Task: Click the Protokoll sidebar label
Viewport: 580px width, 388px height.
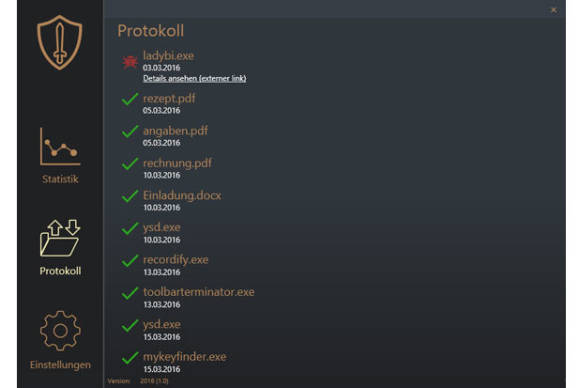Action: 60,271
